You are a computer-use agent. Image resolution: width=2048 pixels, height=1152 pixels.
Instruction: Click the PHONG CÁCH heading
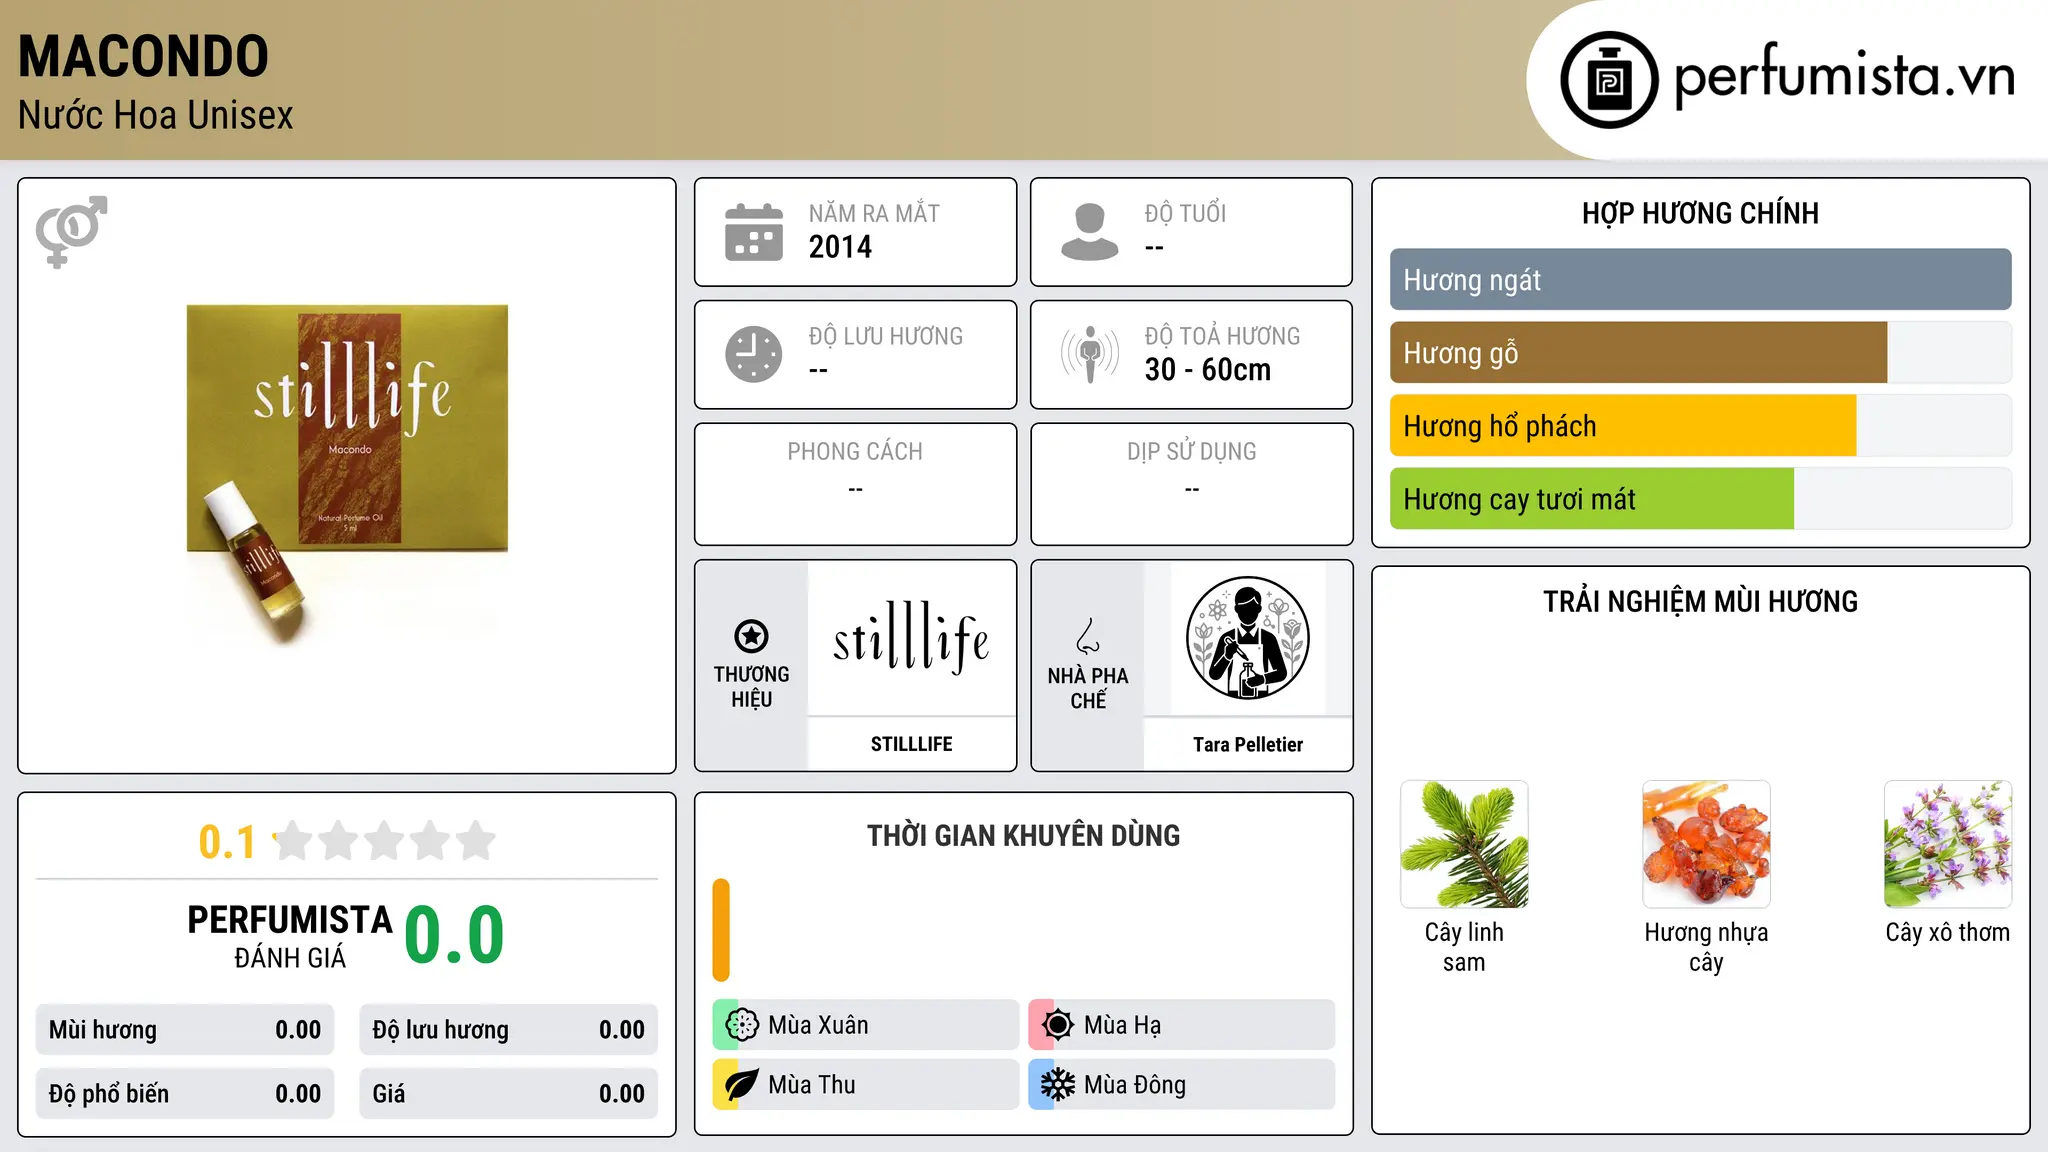tap(855, 452)
